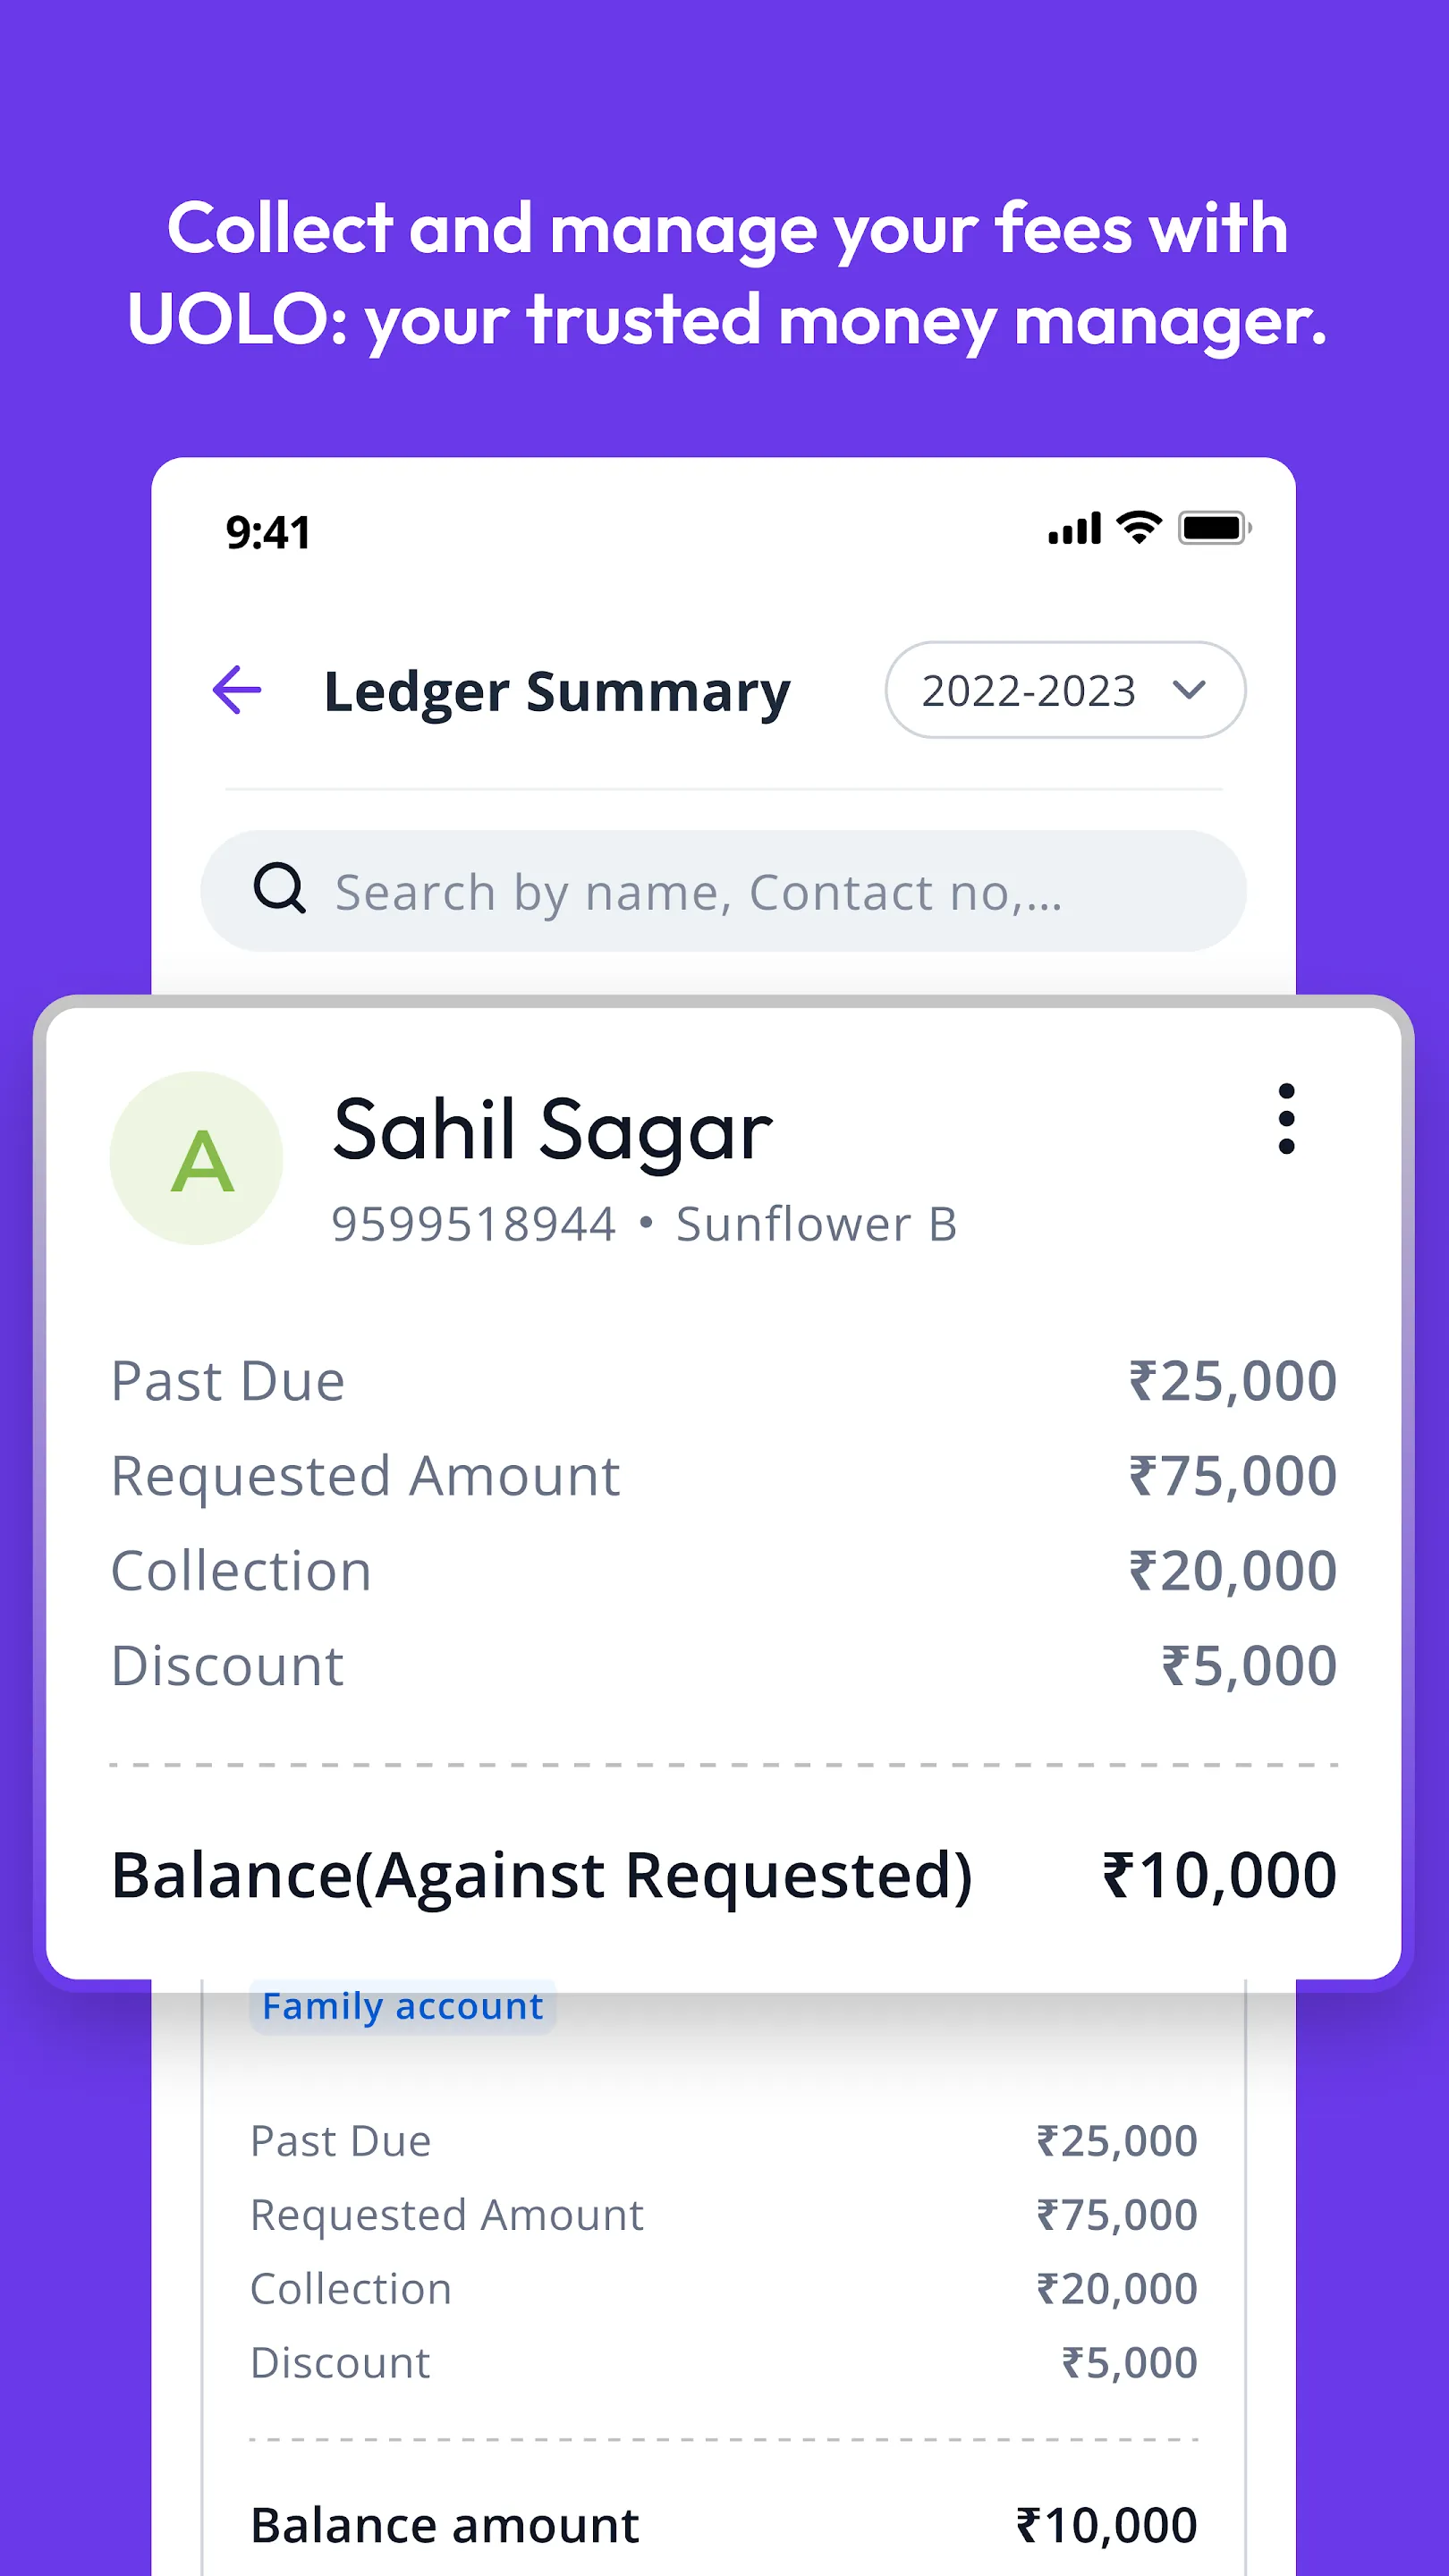Open the three-dot menu on Sahil Sagar card

(1286, 1119)
